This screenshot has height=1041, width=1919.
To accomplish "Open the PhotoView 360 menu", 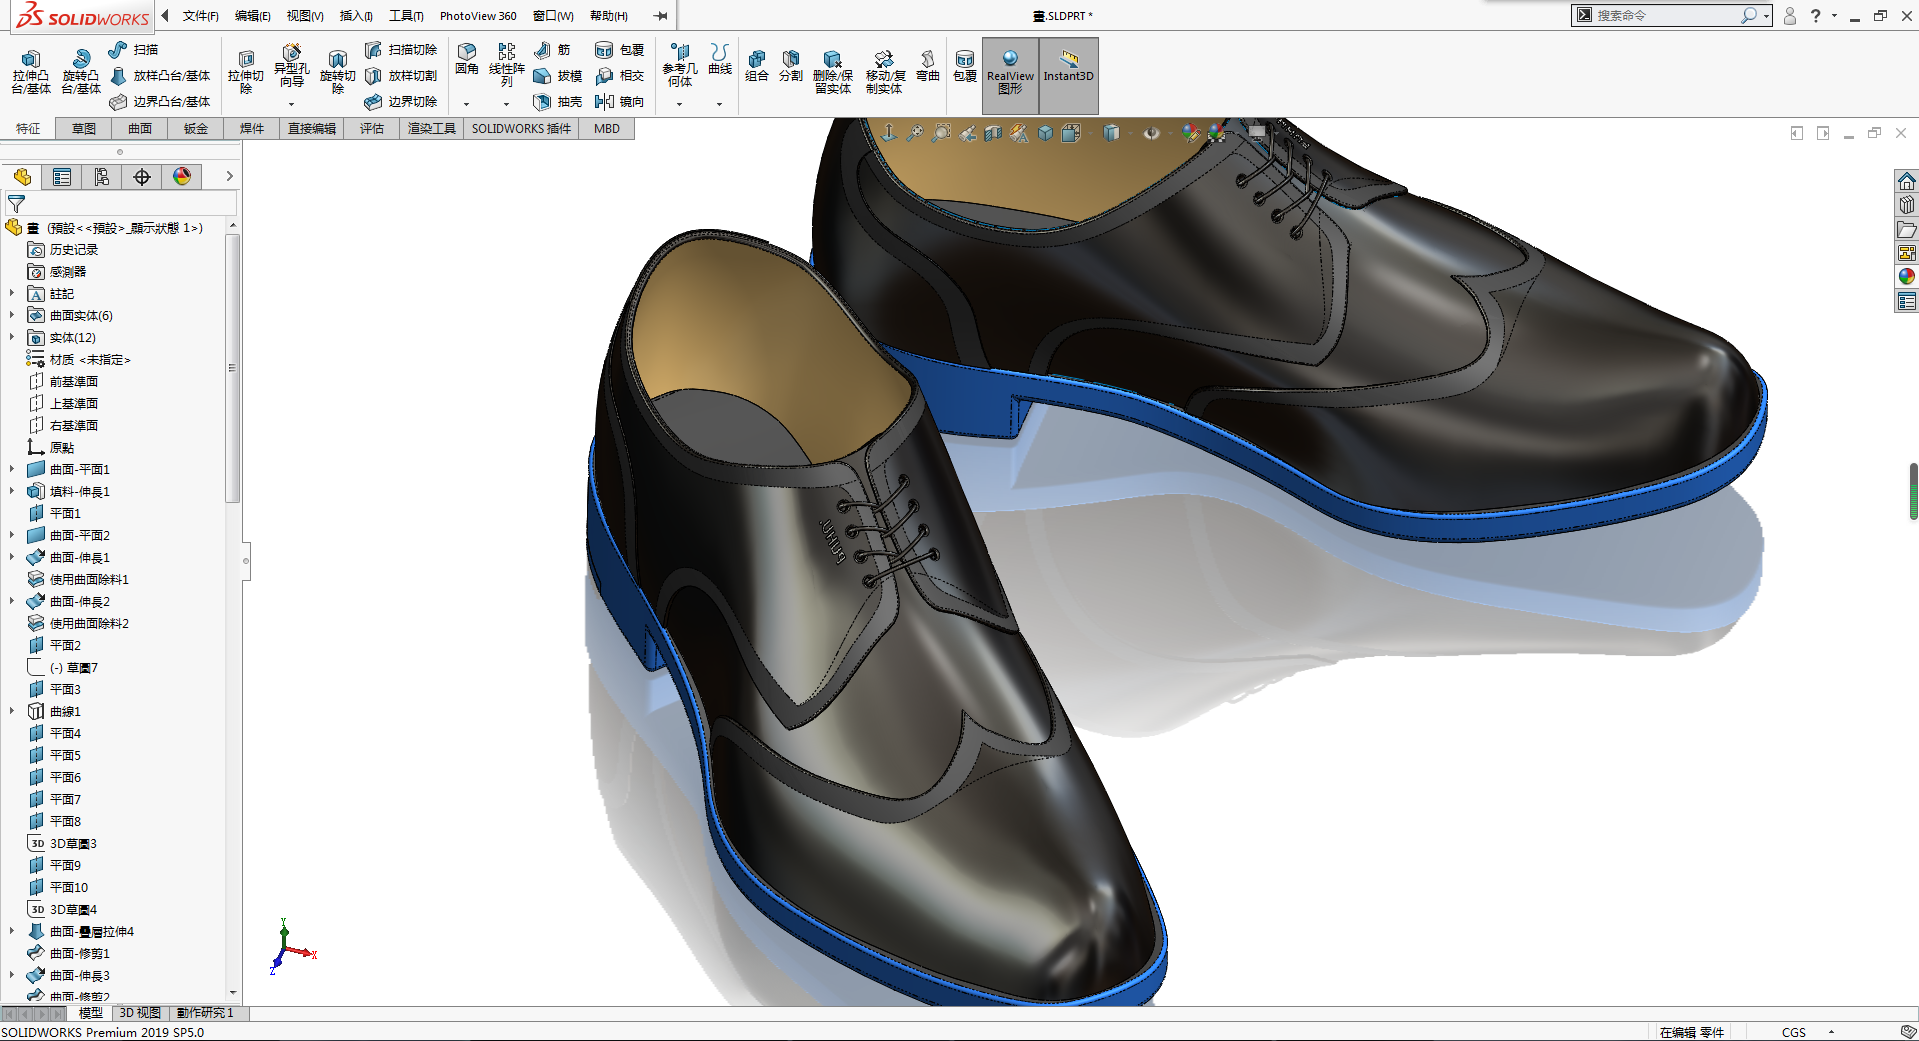I will [x=478, y=16].
